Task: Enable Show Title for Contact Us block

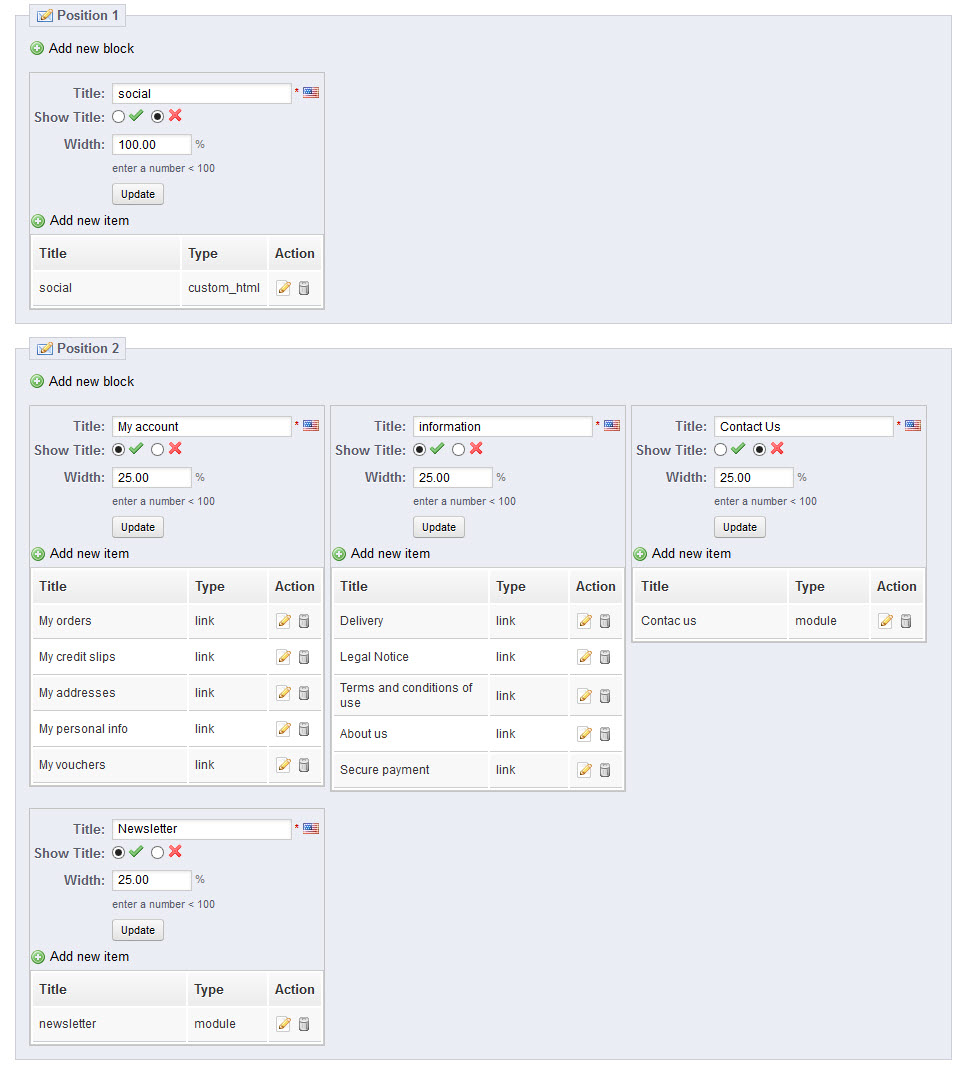Action: [721, 450]
